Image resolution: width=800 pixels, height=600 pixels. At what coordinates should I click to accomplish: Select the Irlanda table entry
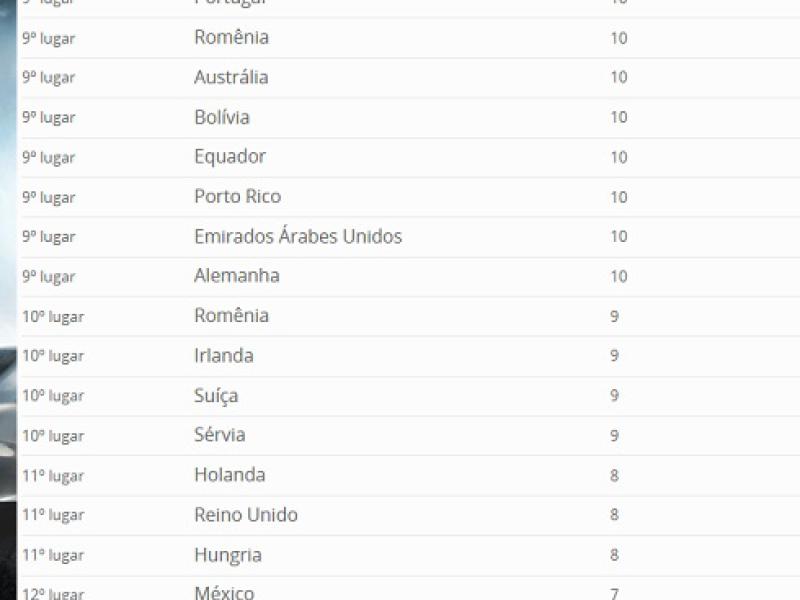coord(224,356)
